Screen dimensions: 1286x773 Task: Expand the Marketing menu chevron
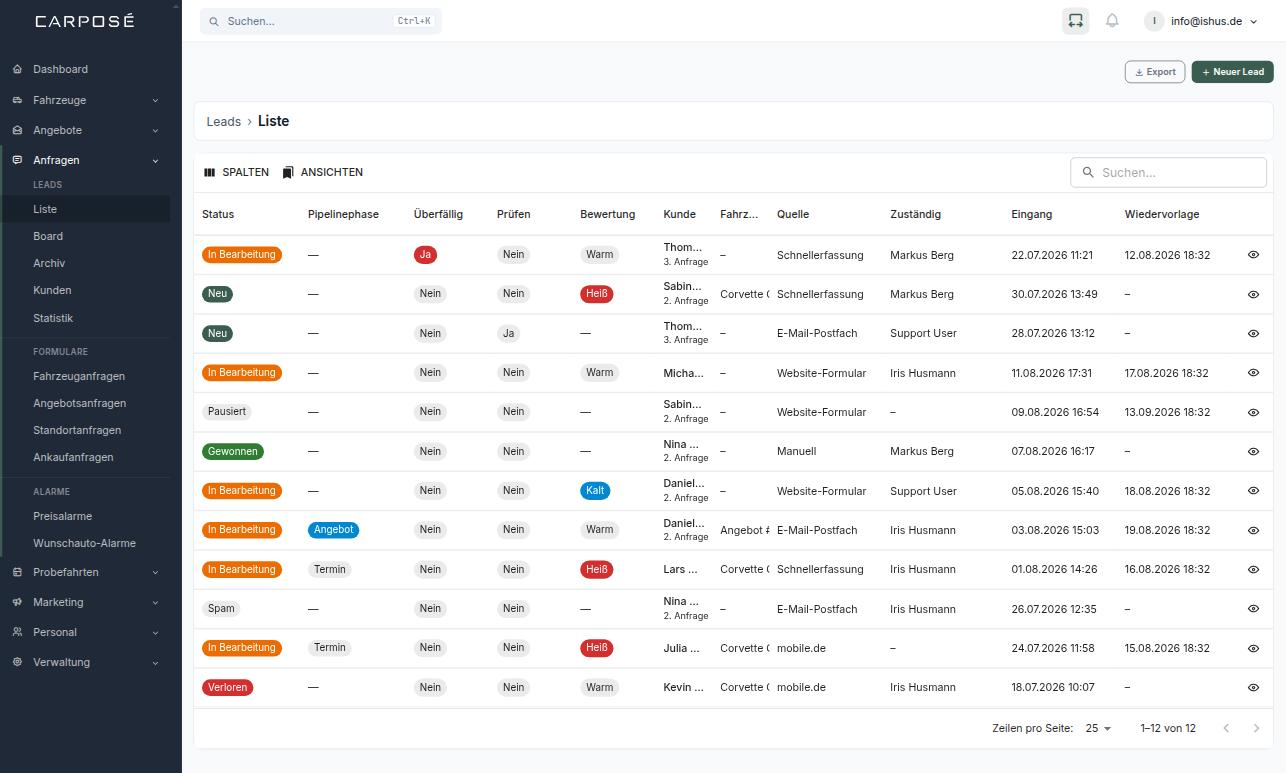tap(155, 602)
